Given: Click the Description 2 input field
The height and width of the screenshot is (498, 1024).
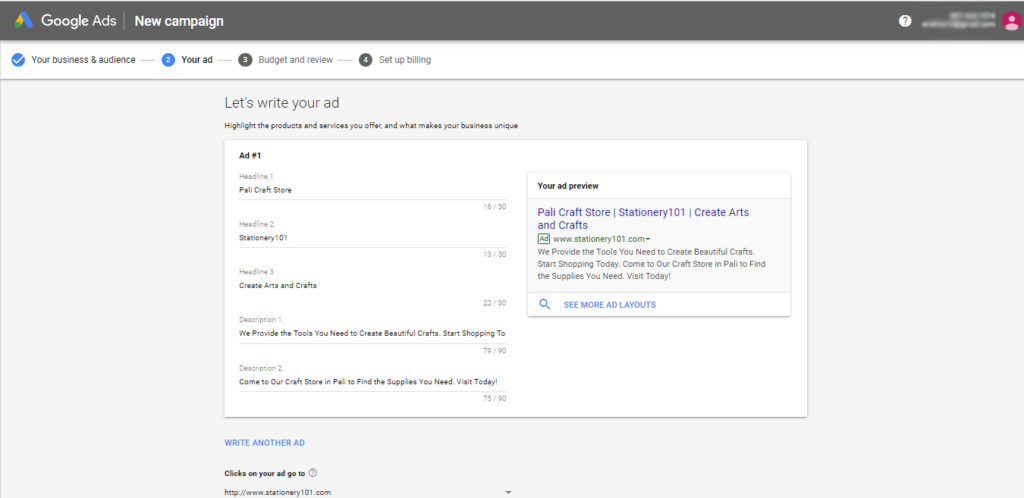Looking at the screenshot, I should (x=373, y=382).
